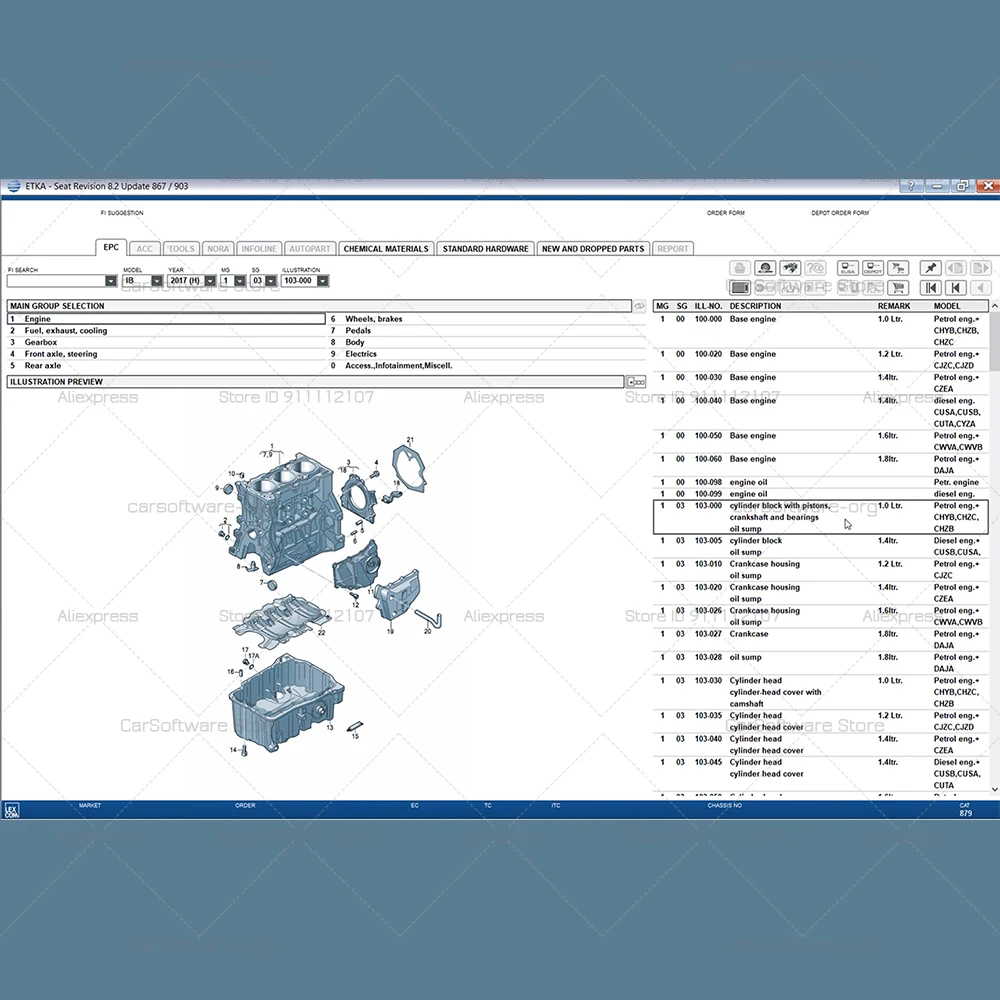Click the title bar help question icon
The height and width of the screenshot is (1000, 1000).
(x=911, y=186)
